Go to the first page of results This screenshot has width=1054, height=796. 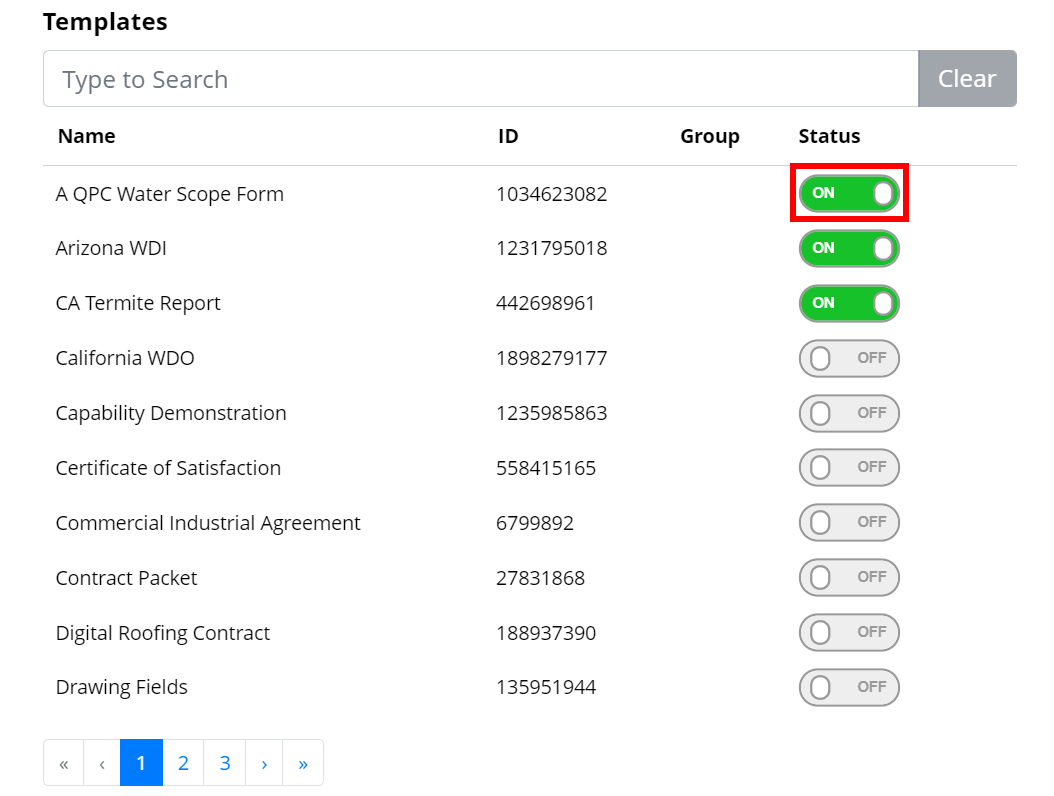(x=64, y=763)
